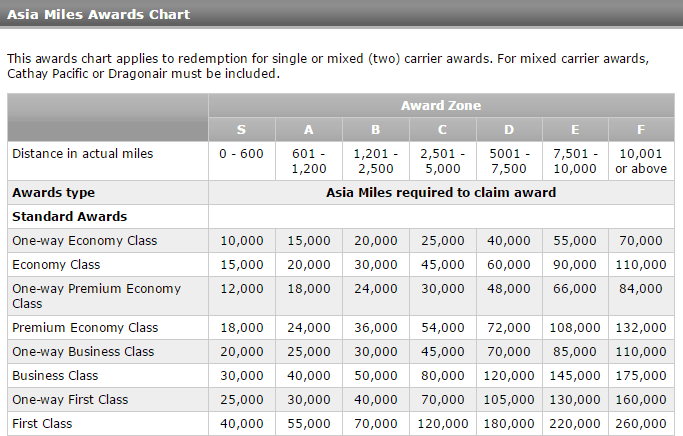The image size is (683, 436).
Task: Click the One-way First Class row label
Action: click(70, 399)
